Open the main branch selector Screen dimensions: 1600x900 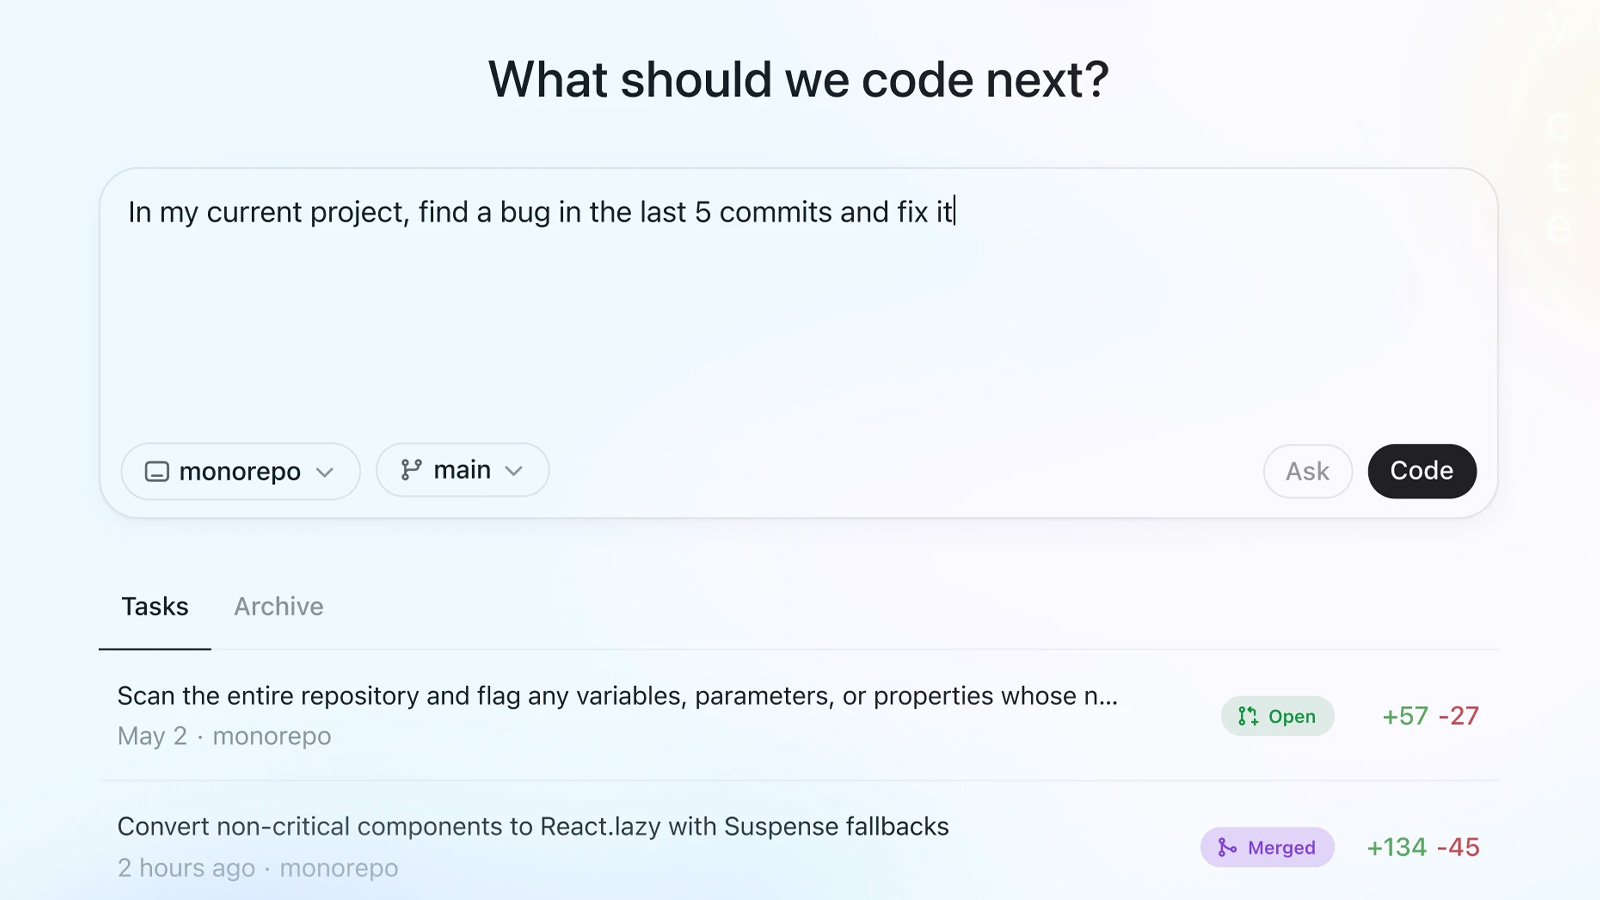pyautogui.click(x=462, y=470)
